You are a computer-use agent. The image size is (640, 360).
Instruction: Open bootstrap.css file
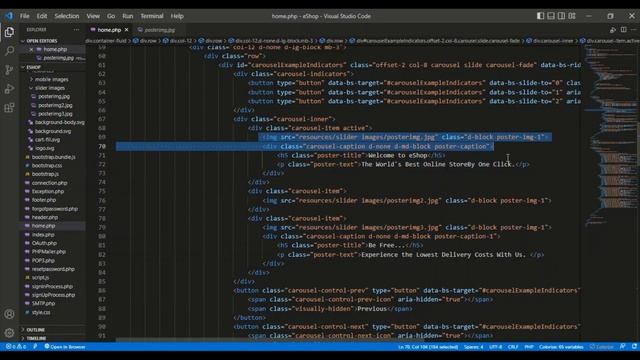[47, 165]
